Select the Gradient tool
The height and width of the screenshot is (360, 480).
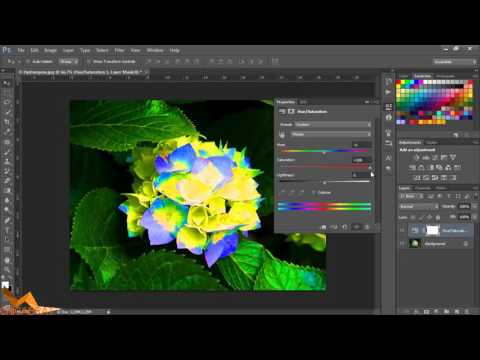(7, 191)
